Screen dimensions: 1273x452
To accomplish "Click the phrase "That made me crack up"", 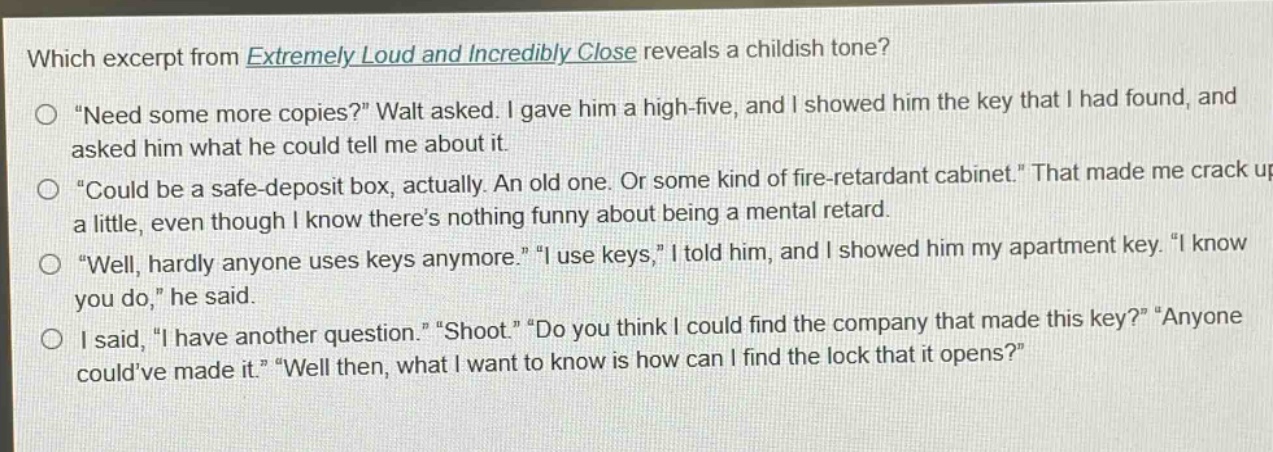I will pyautogui.click(x=1155, y=173).
